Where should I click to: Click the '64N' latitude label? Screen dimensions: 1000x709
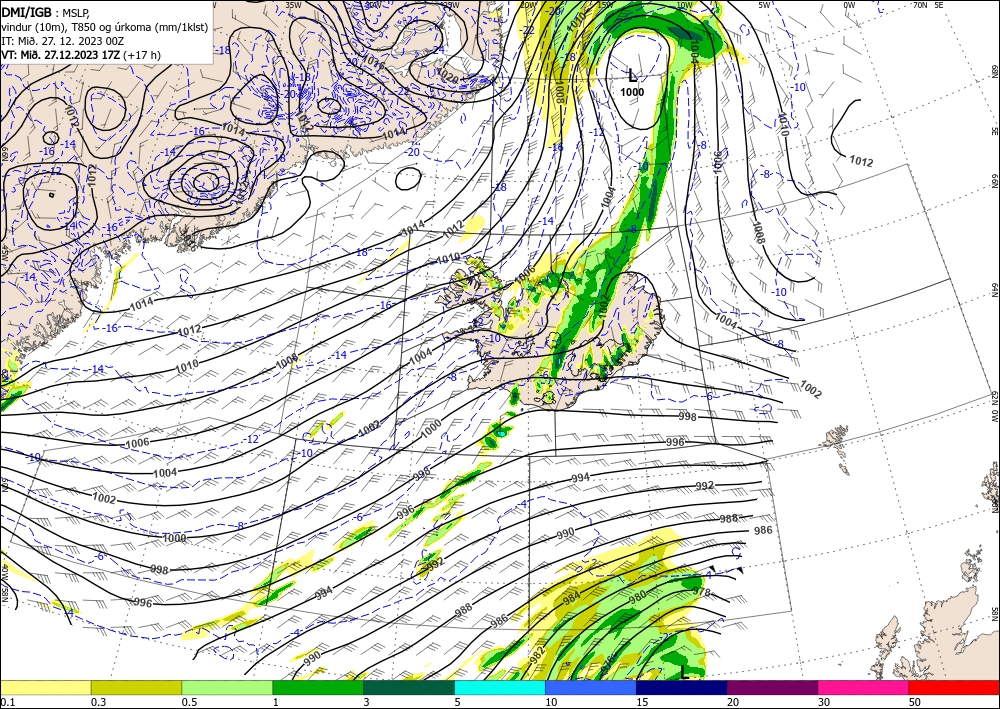[x=994, y=290]
